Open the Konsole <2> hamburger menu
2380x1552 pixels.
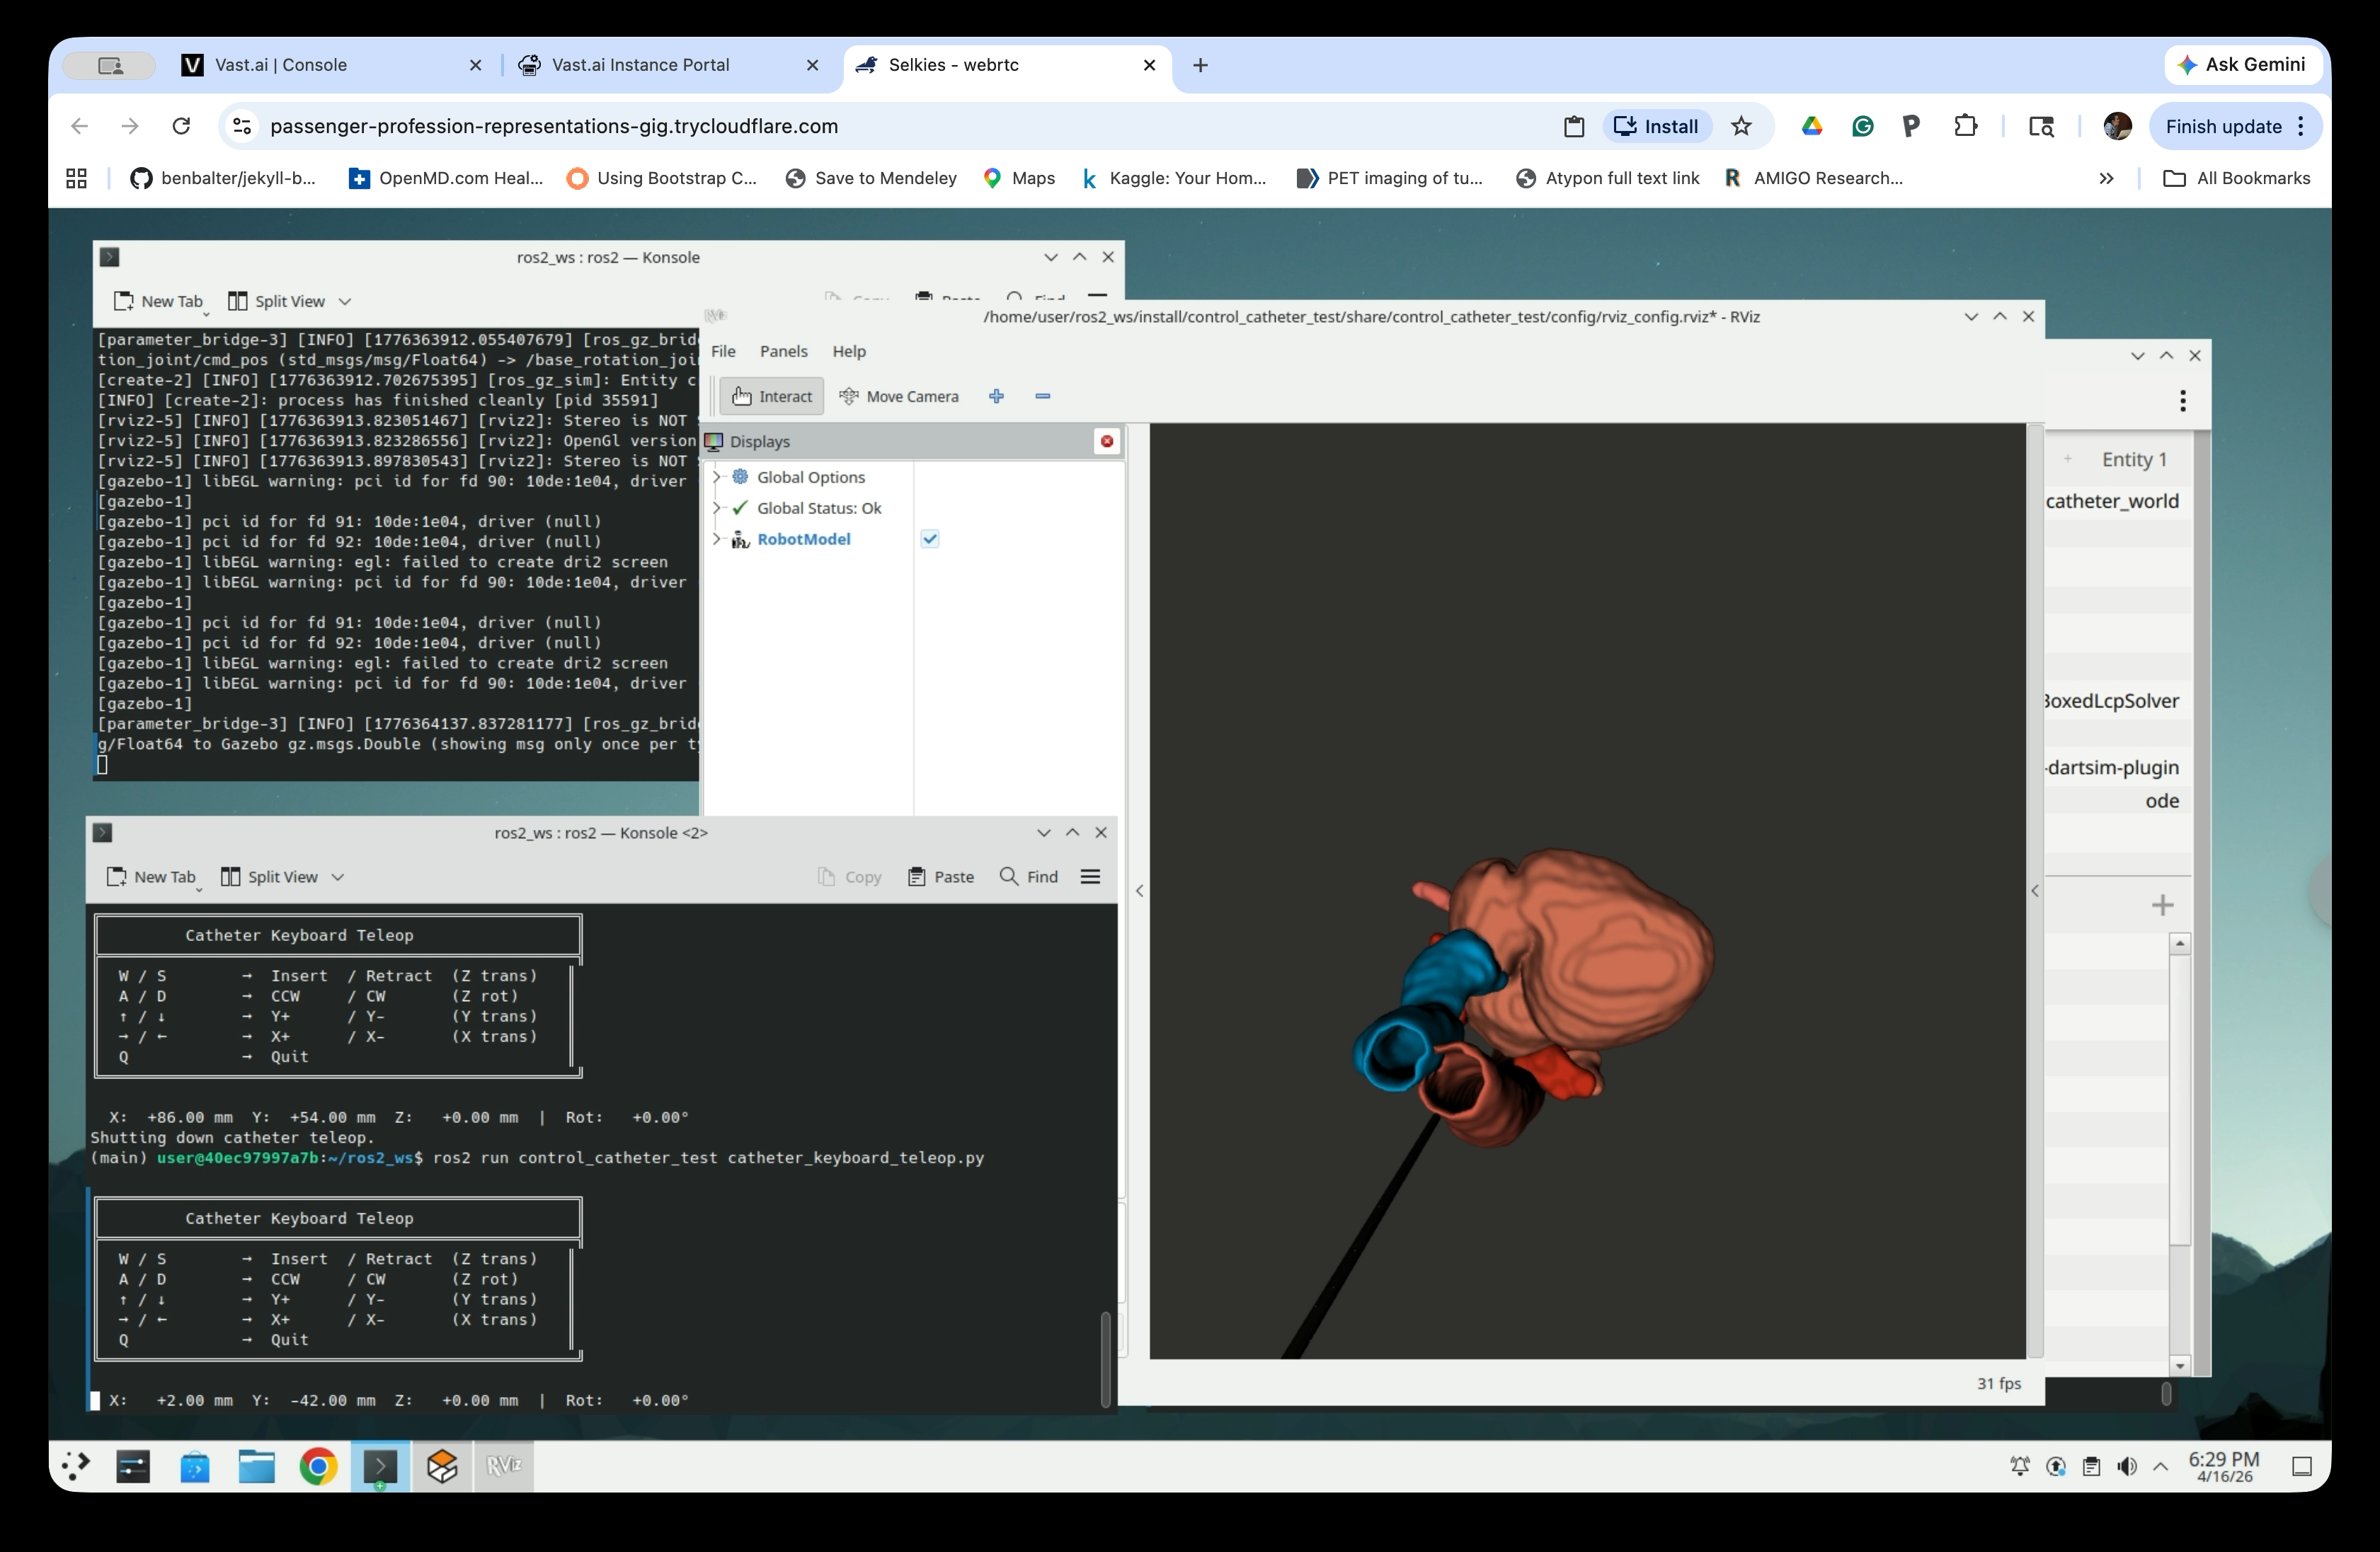tap(1090, 876)
